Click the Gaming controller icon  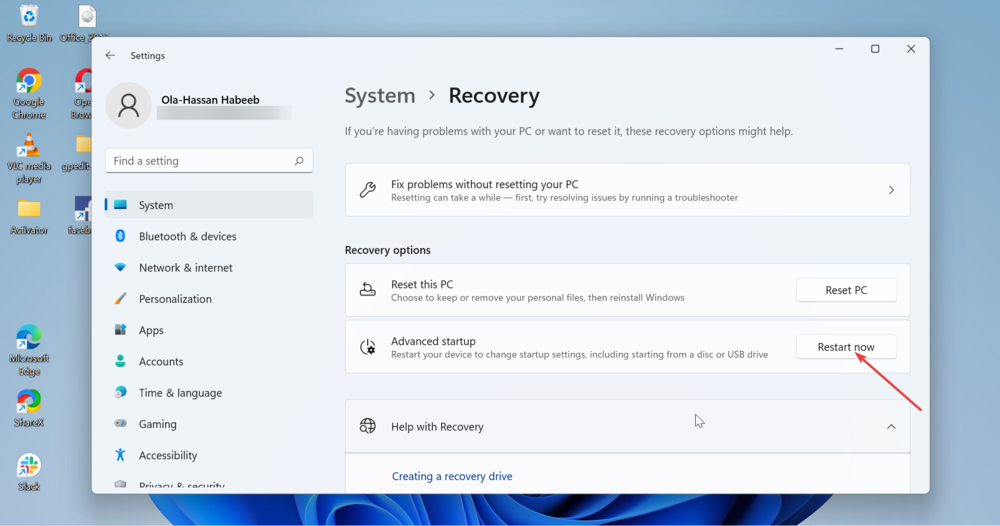tap(120, 423)
